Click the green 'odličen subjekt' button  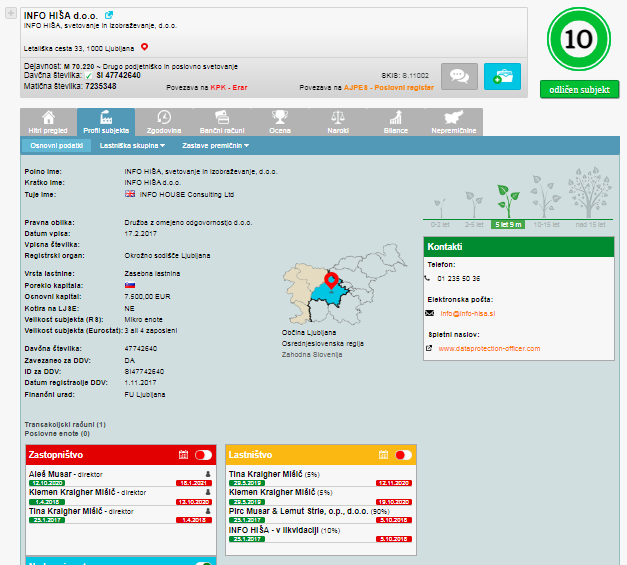click(579, 90)
